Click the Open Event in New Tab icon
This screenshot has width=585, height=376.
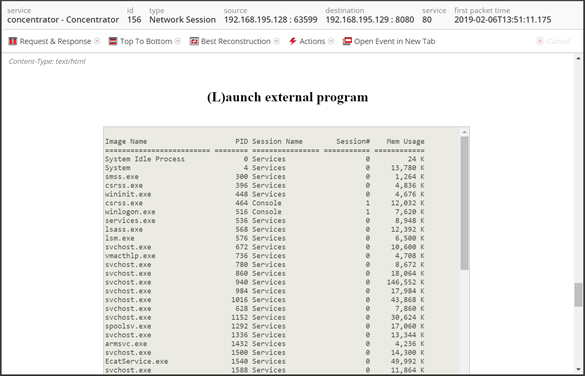(347, 41)
